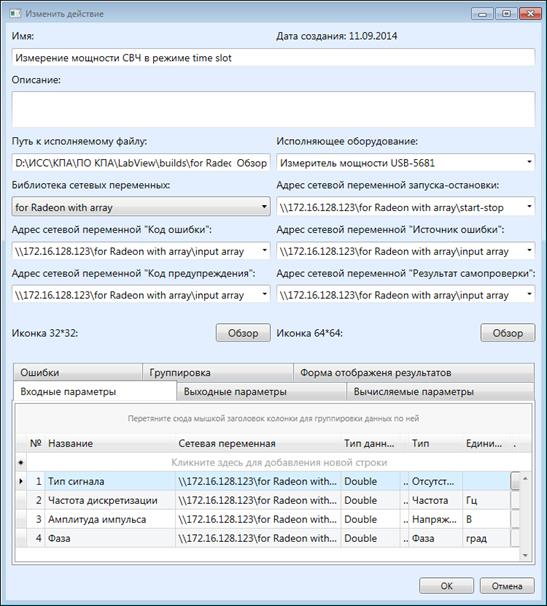Open the 'Форма отображеня результатов' tab
This screenshot has height=606, width=547.
(414, 373)
